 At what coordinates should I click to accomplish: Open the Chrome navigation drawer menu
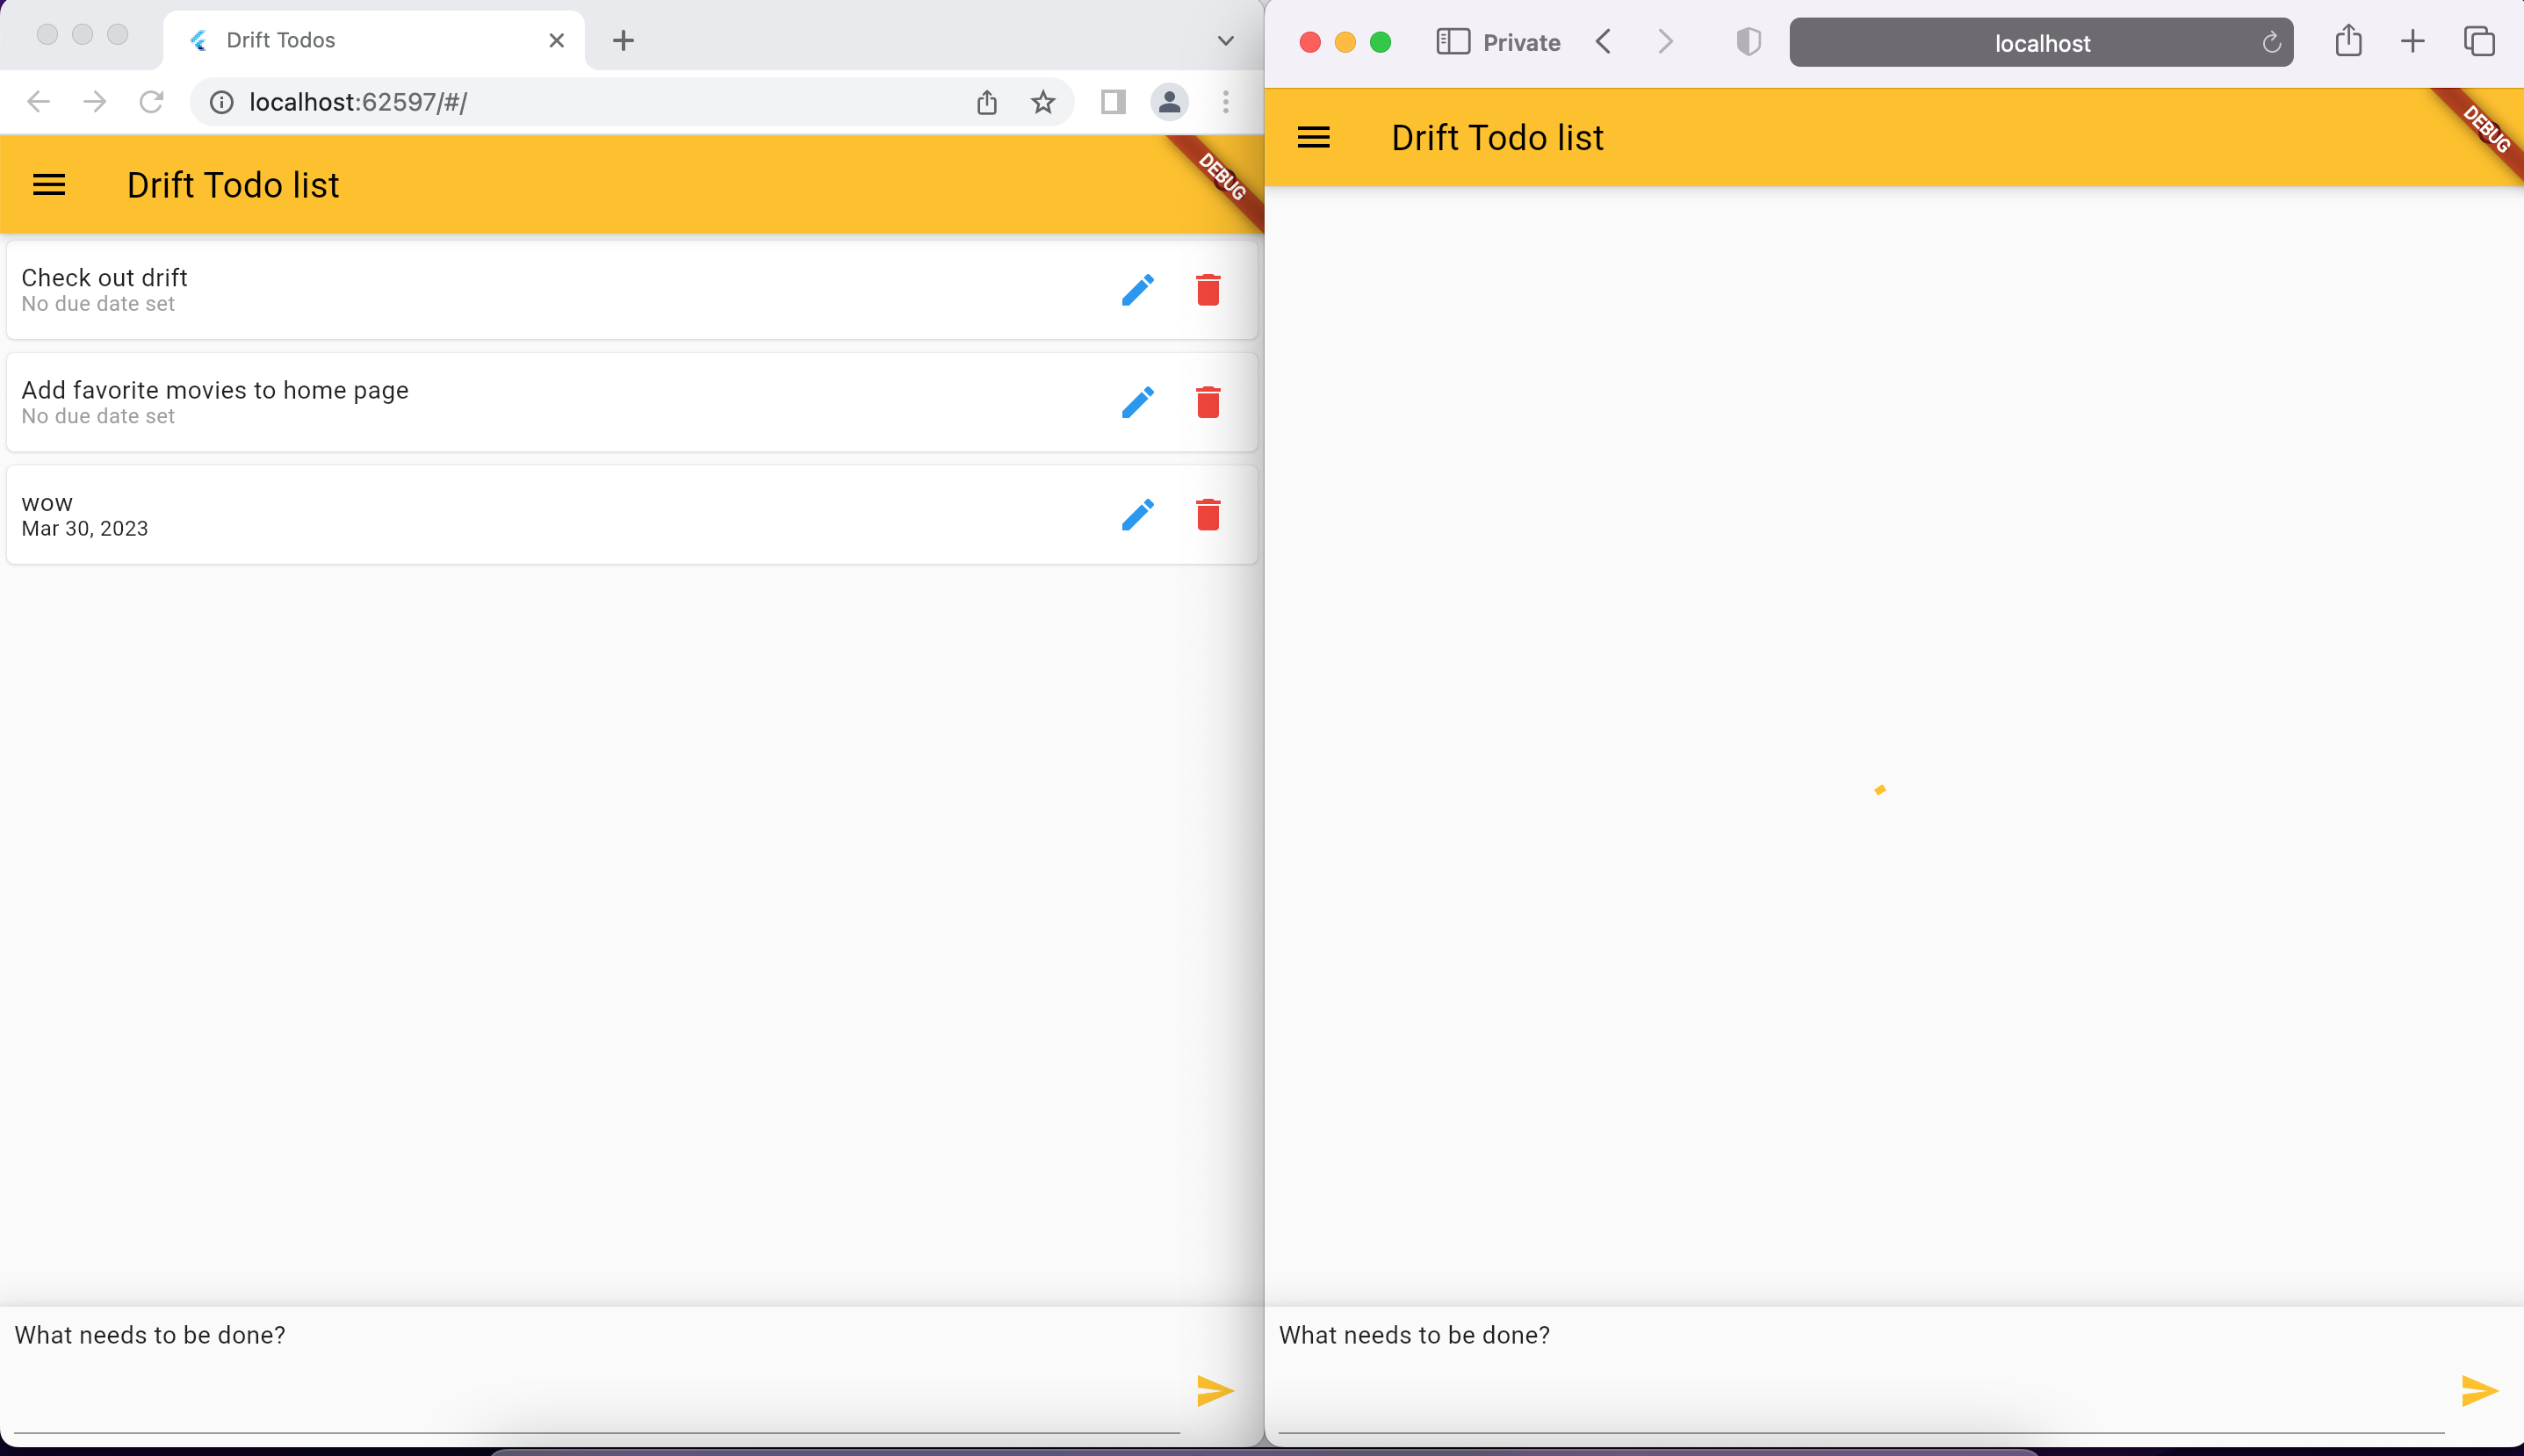[49, 184]
